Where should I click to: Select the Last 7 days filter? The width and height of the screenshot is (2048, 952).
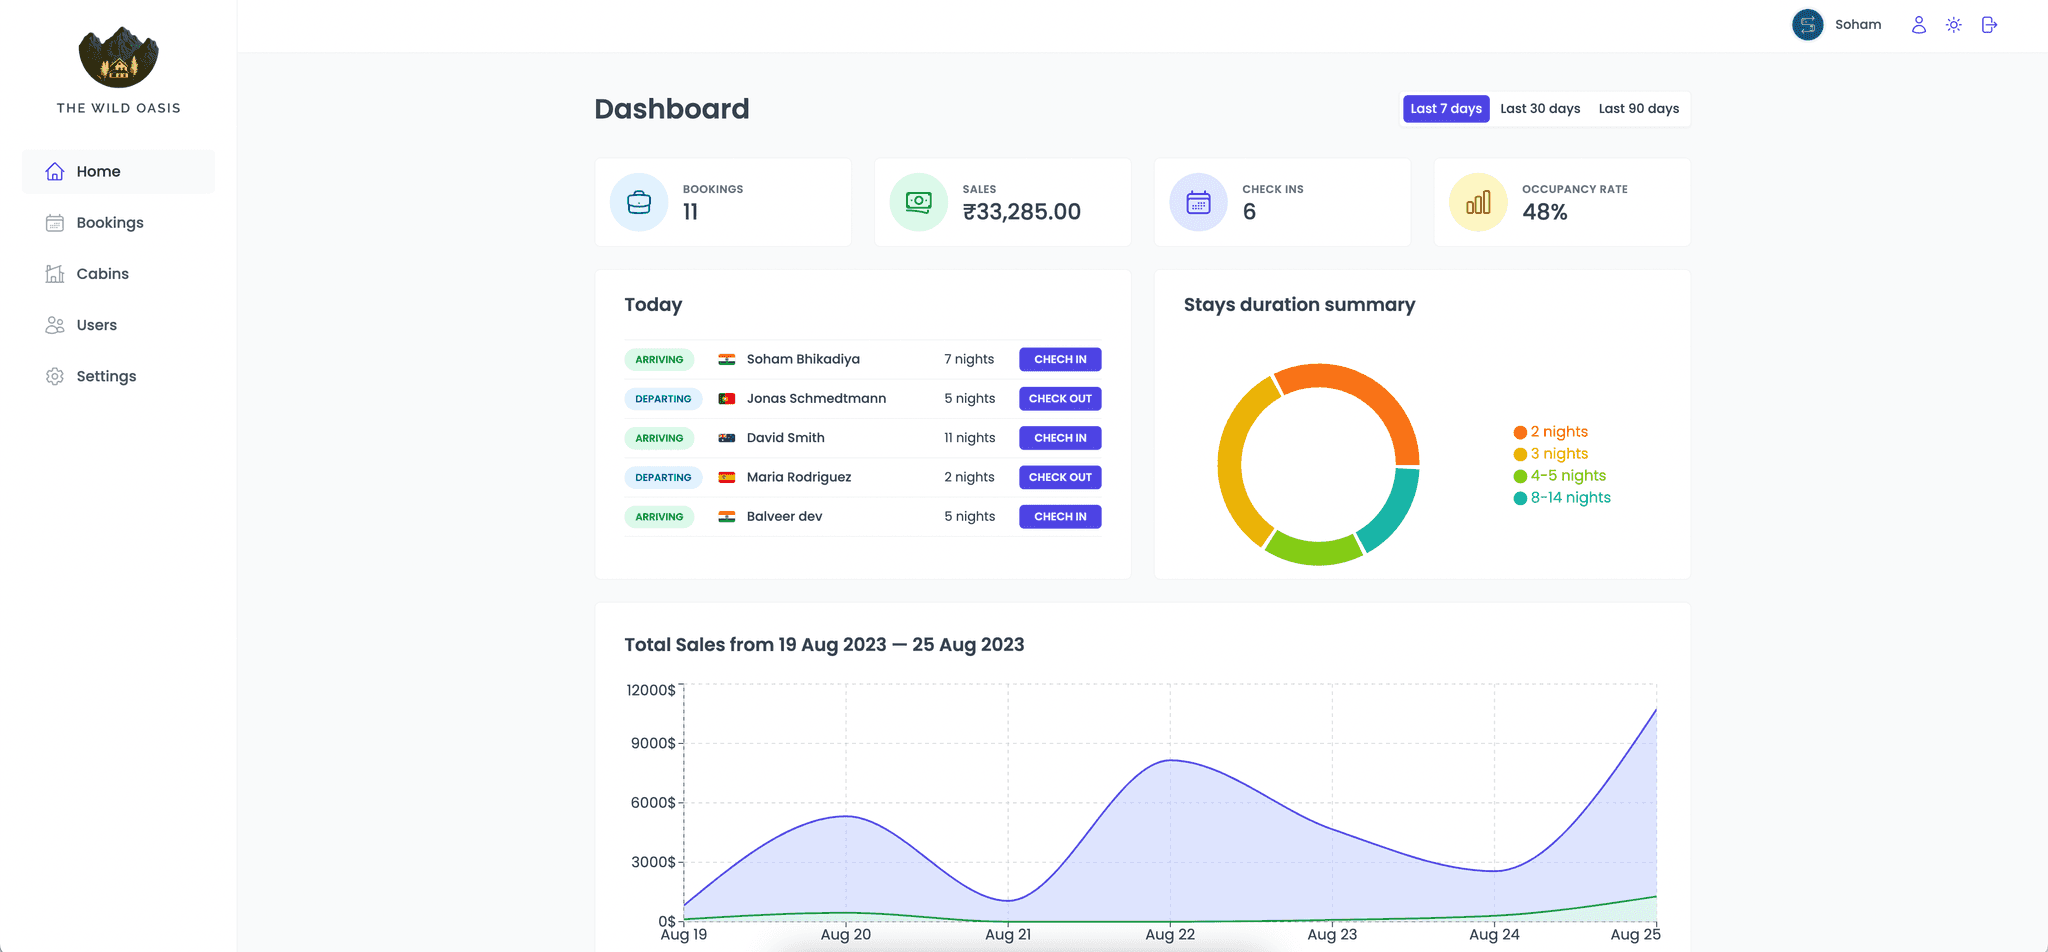pos(1445,109)
